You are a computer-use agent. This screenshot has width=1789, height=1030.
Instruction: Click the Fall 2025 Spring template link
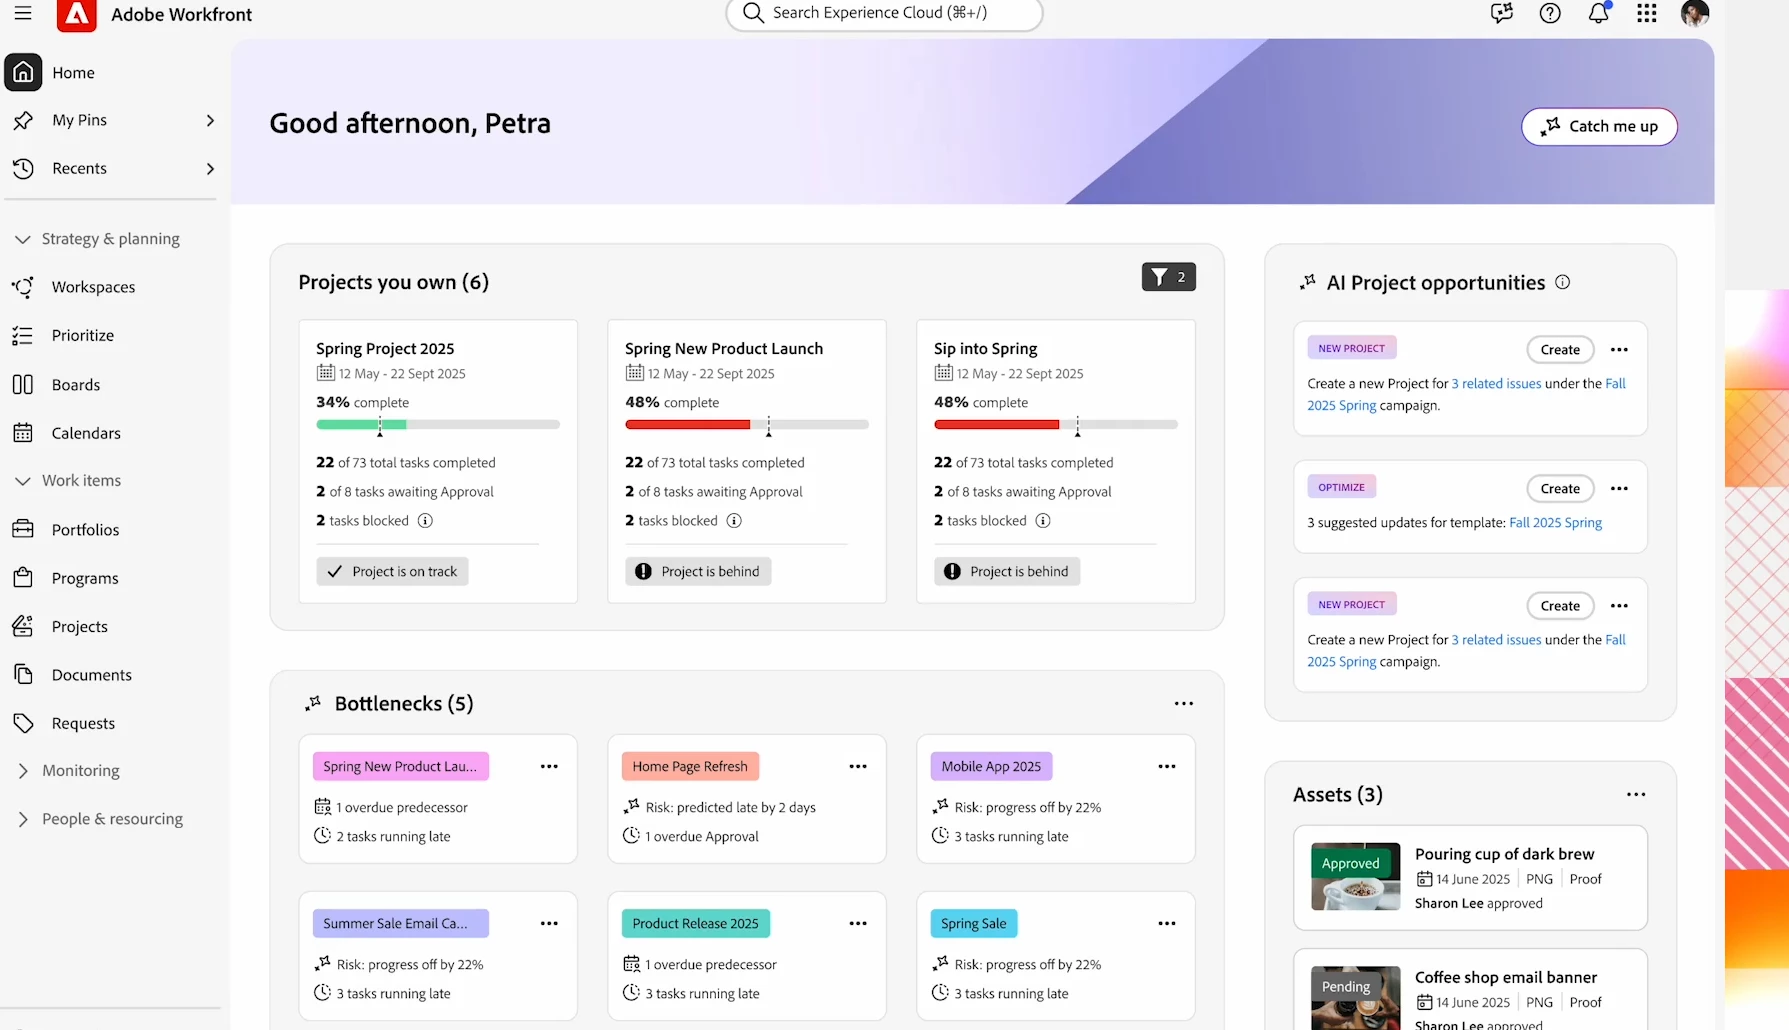pos(1555,522)
